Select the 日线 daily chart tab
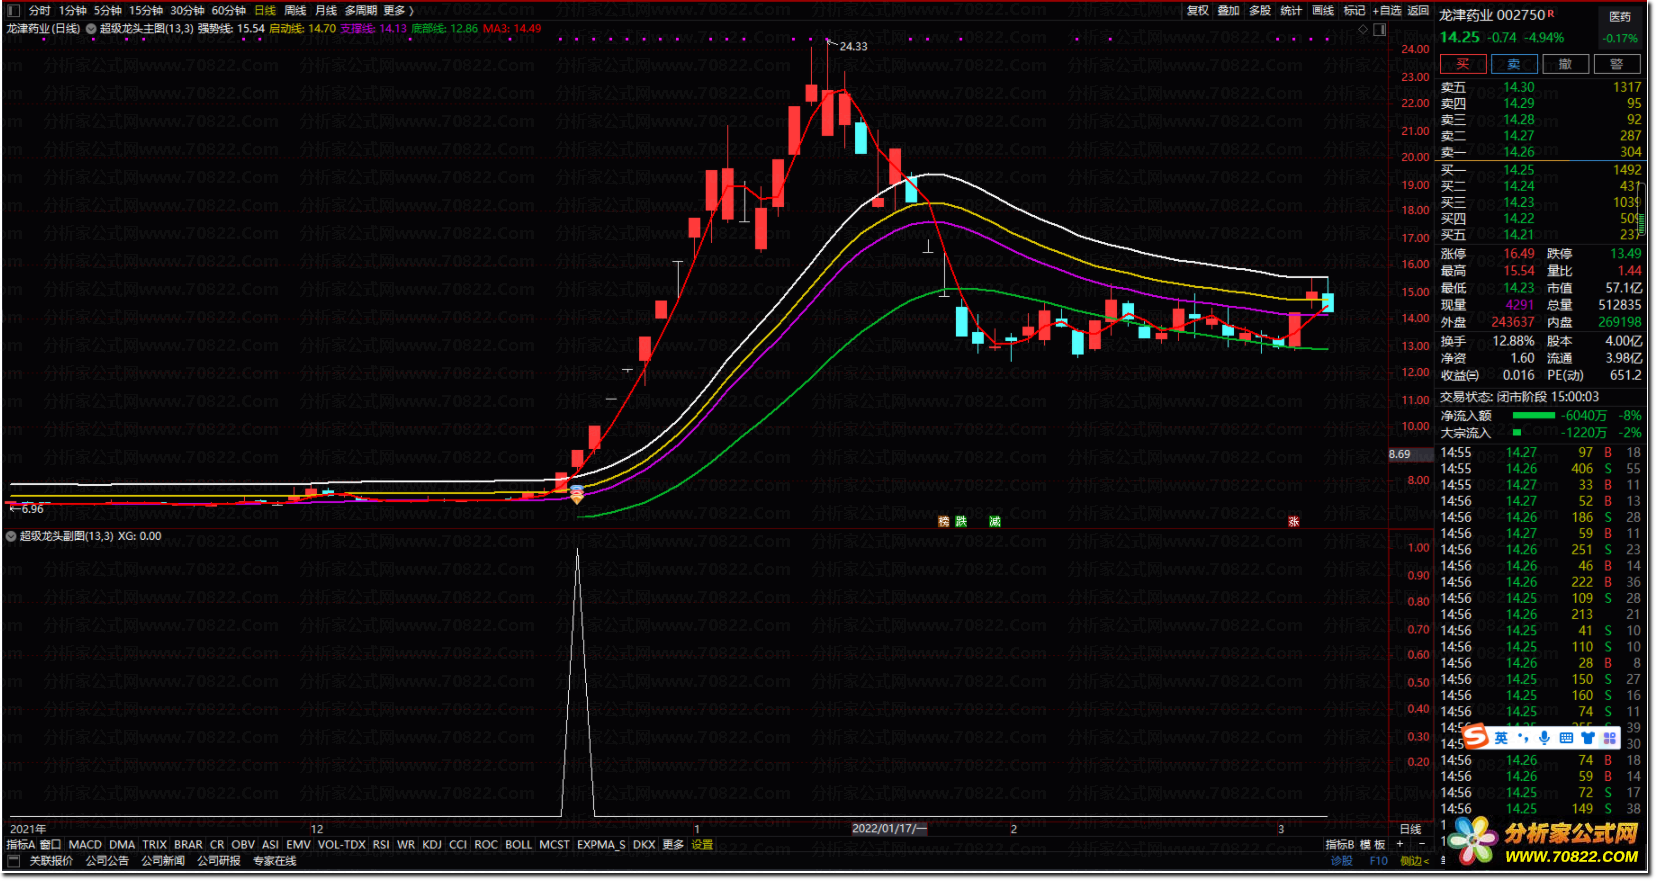 [x=265, y=11]
